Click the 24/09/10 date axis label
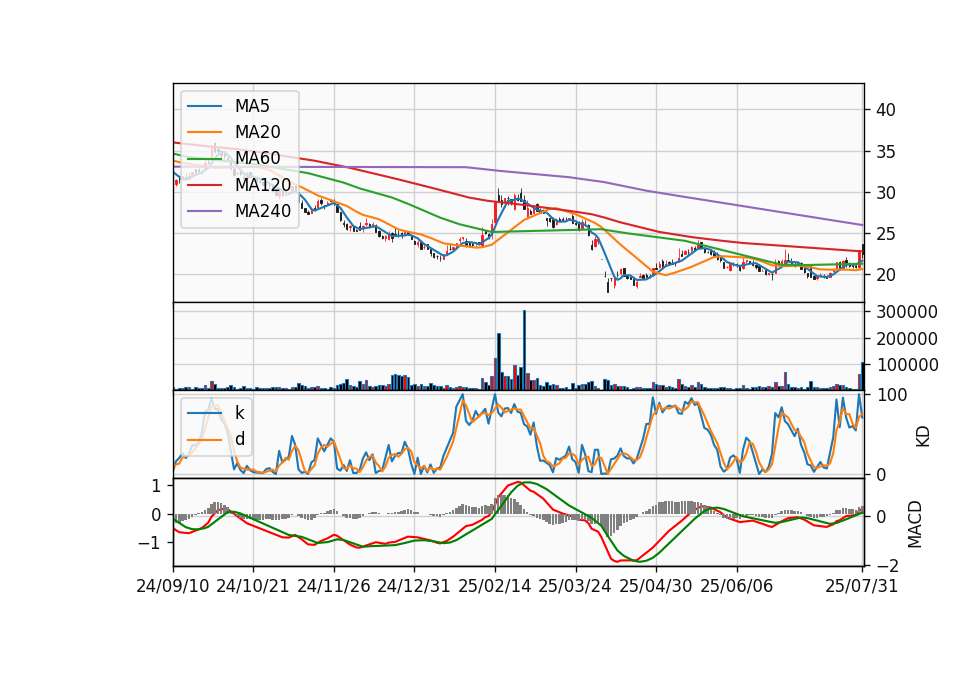Image resolution: width=960 pixels, height=690 pixels. [173, 586]
